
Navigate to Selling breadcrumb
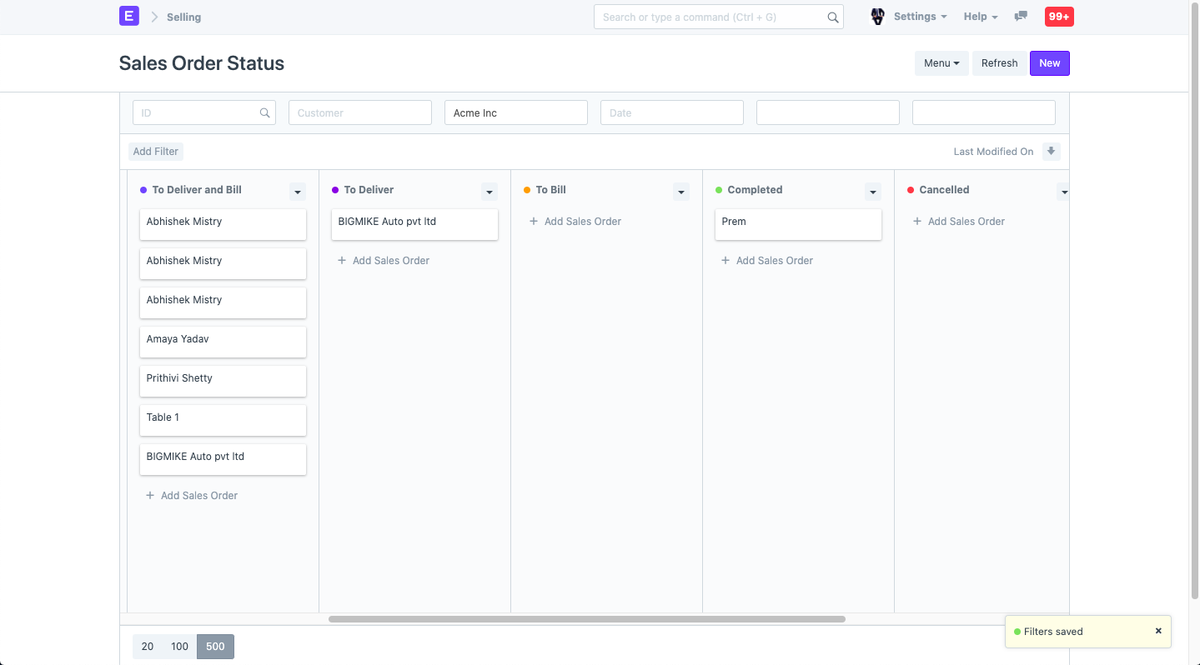183,17
